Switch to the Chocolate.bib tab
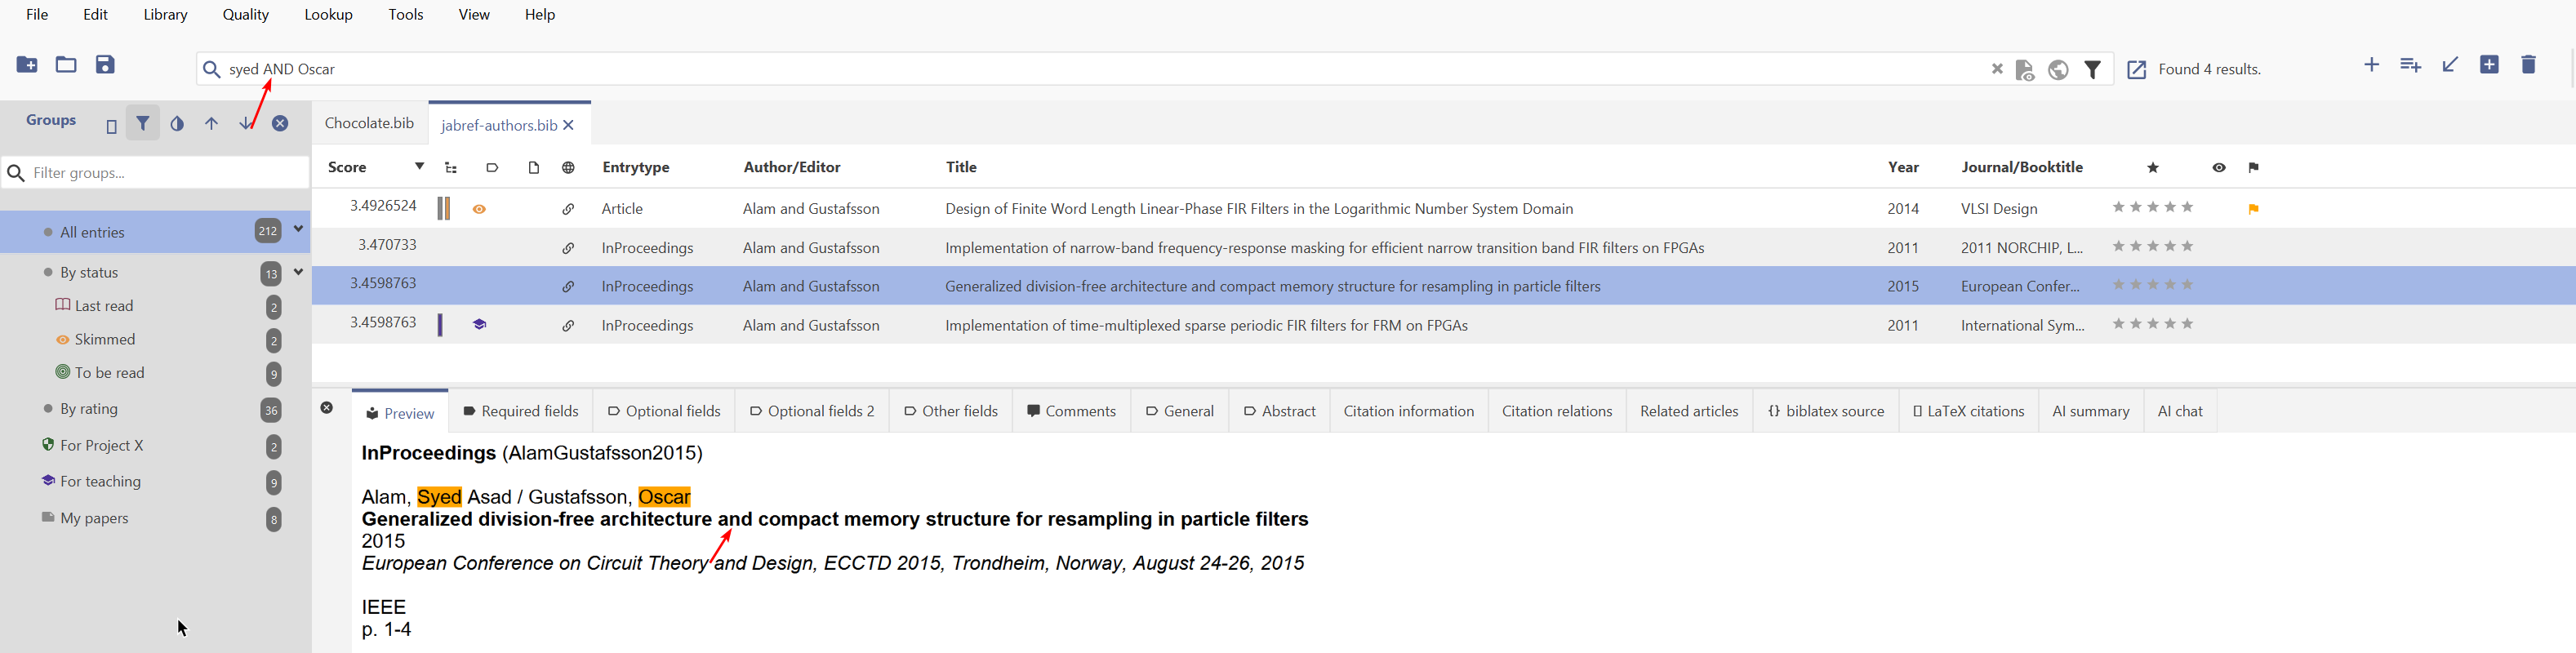The width and height of the screenshot is (2576, 653). click(369, 123)
